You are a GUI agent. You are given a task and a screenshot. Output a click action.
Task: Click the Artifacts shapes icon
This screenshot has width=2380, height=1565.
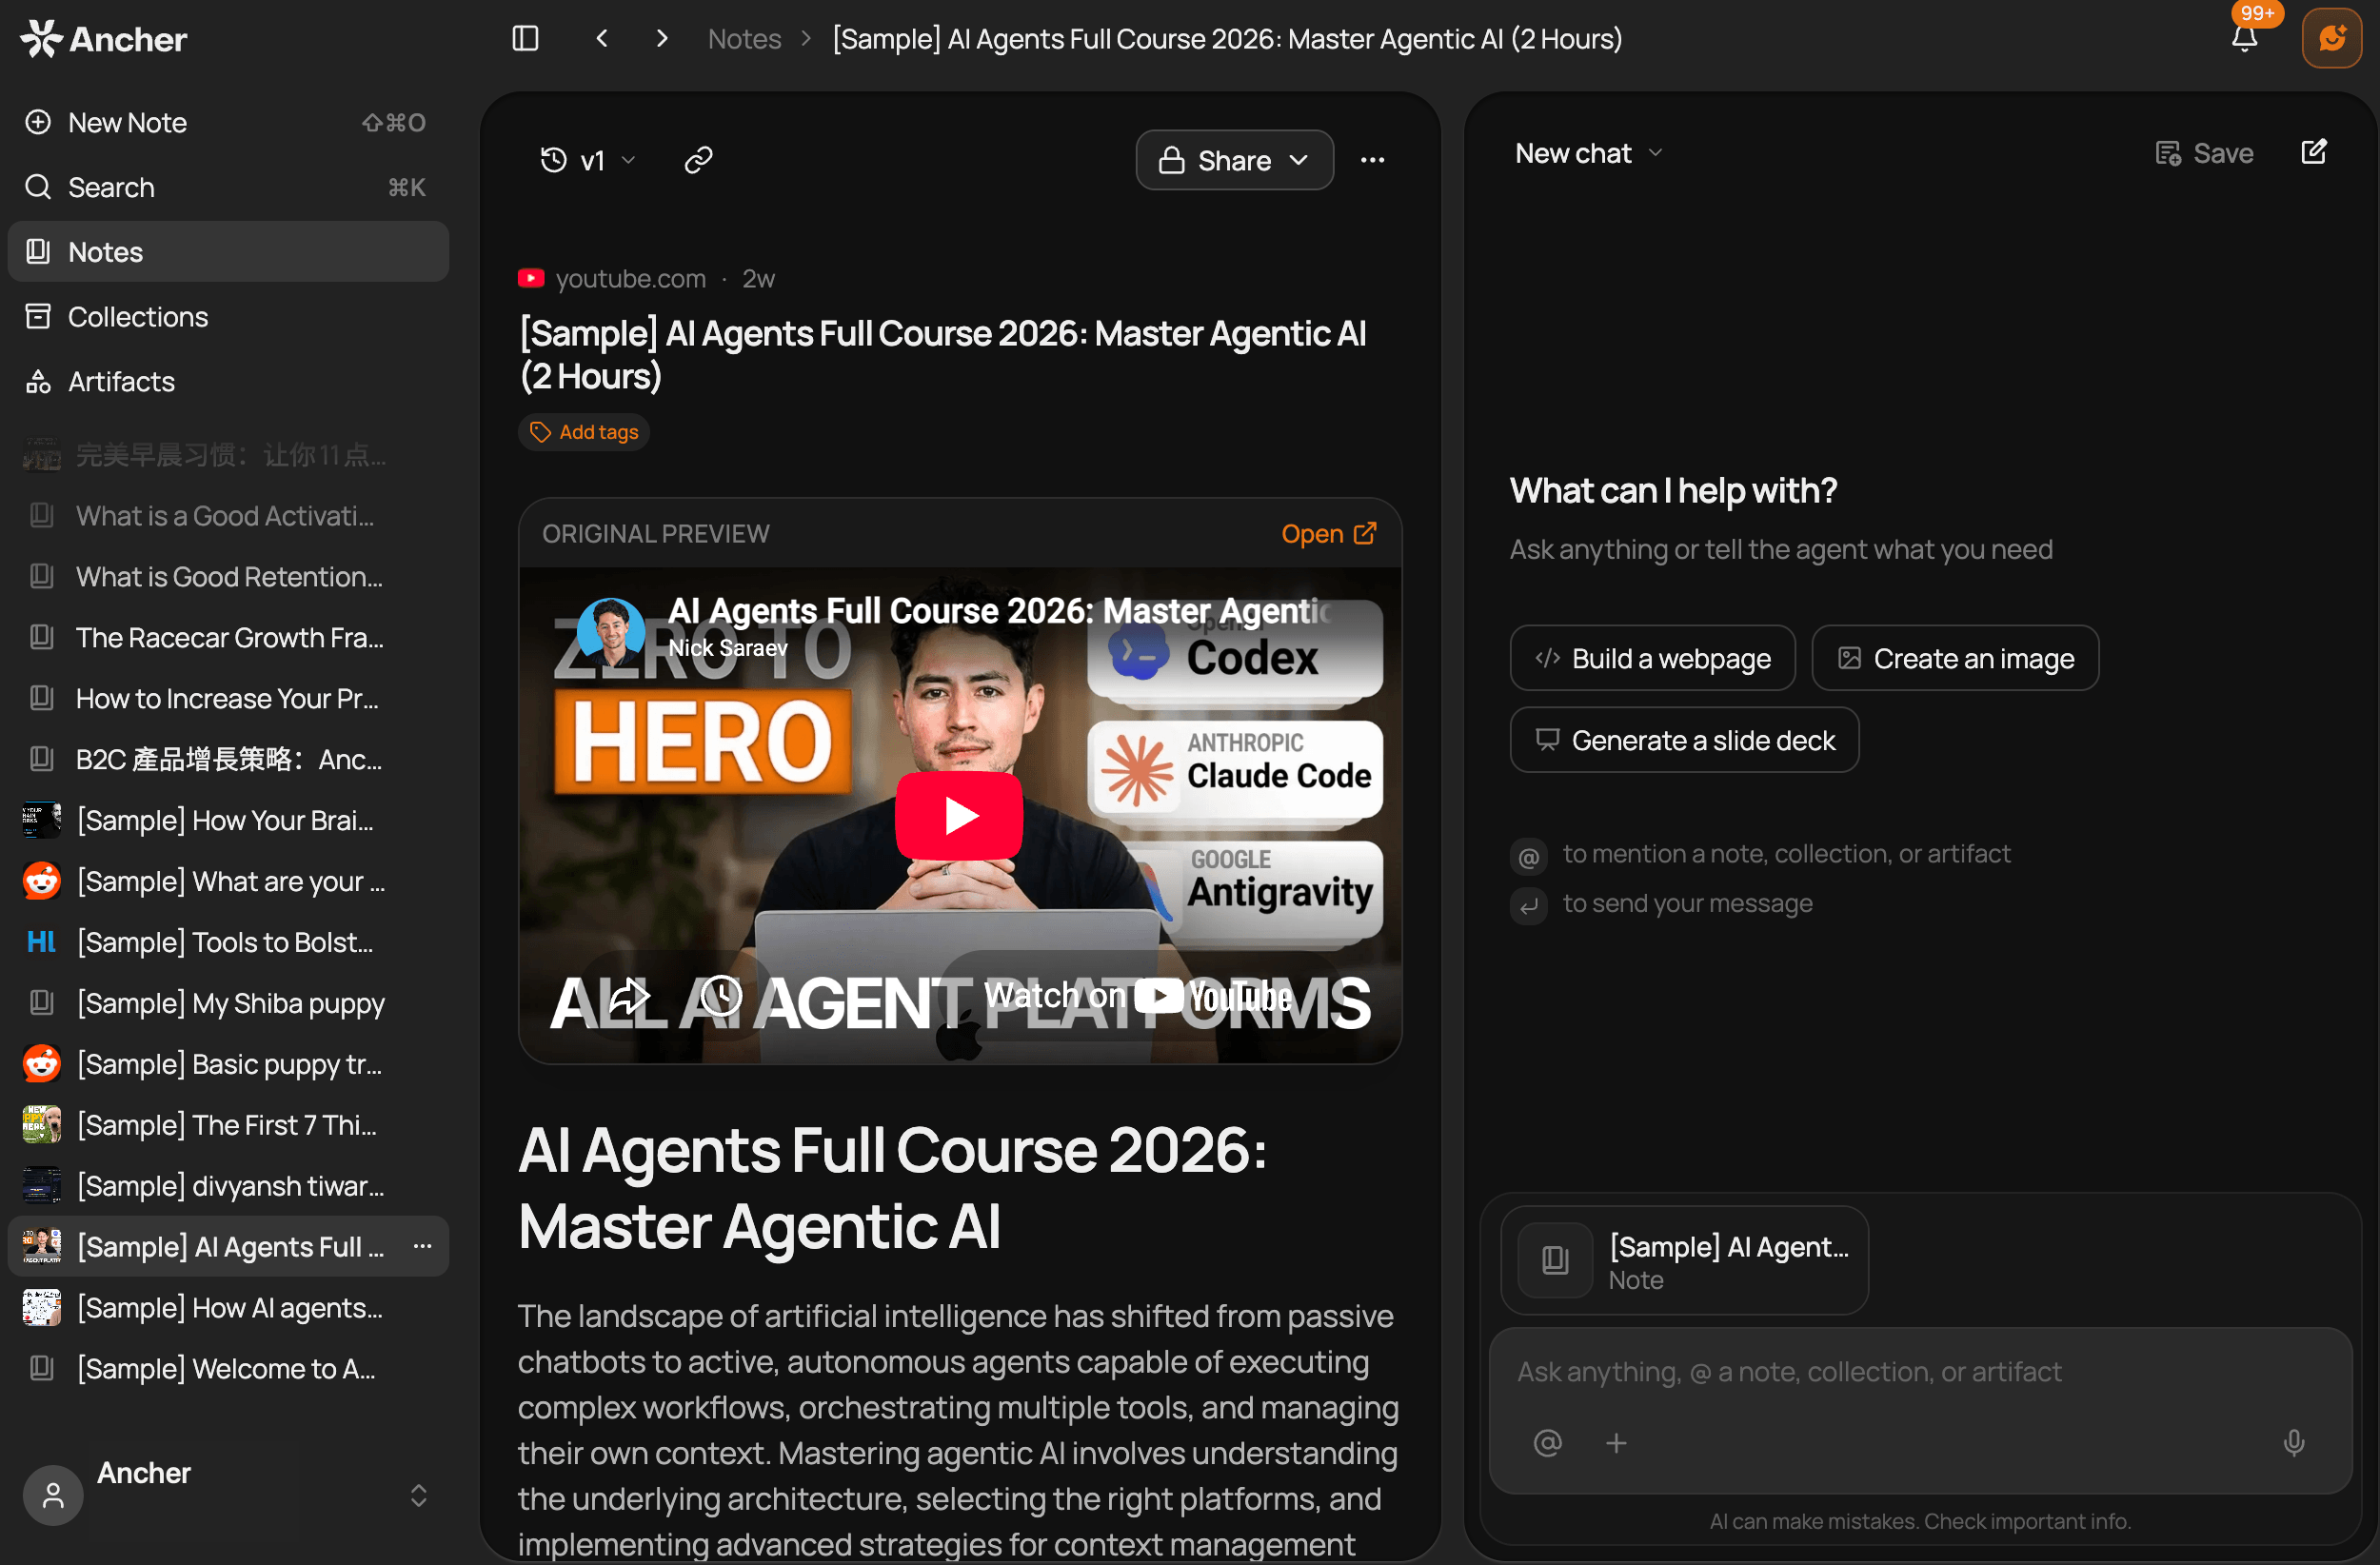click(38, 381)
